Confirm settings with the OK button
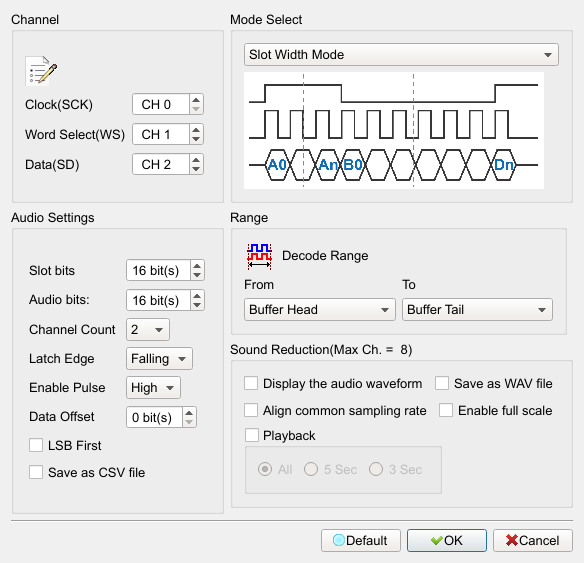 tap(447, 540)
